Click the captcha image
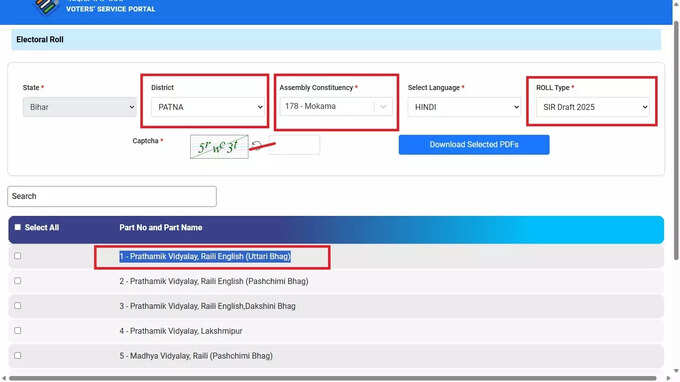 click(219, 147)
